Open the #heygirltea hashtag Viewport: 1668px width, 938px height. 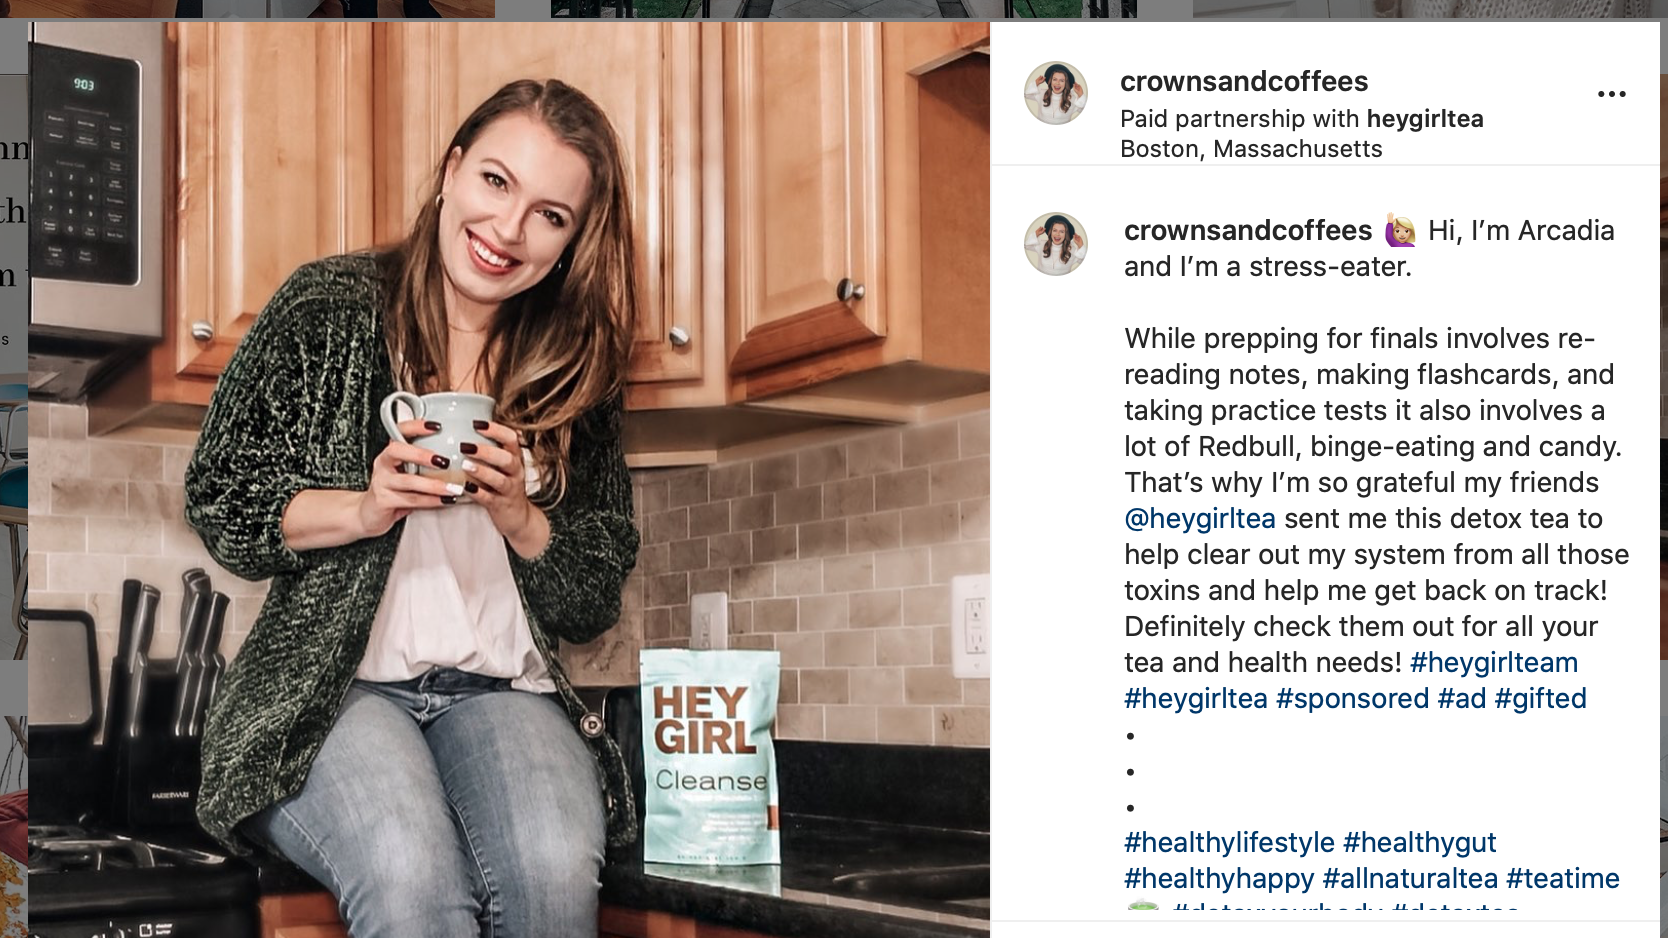[x=1196, y=699]
